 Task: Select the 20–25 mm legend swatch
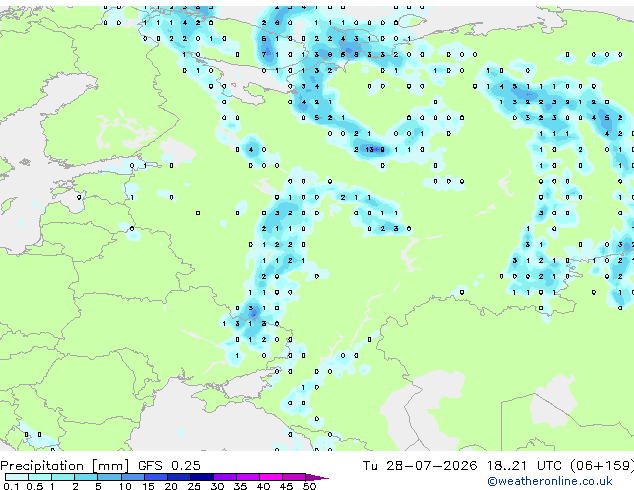pos(179,477)
